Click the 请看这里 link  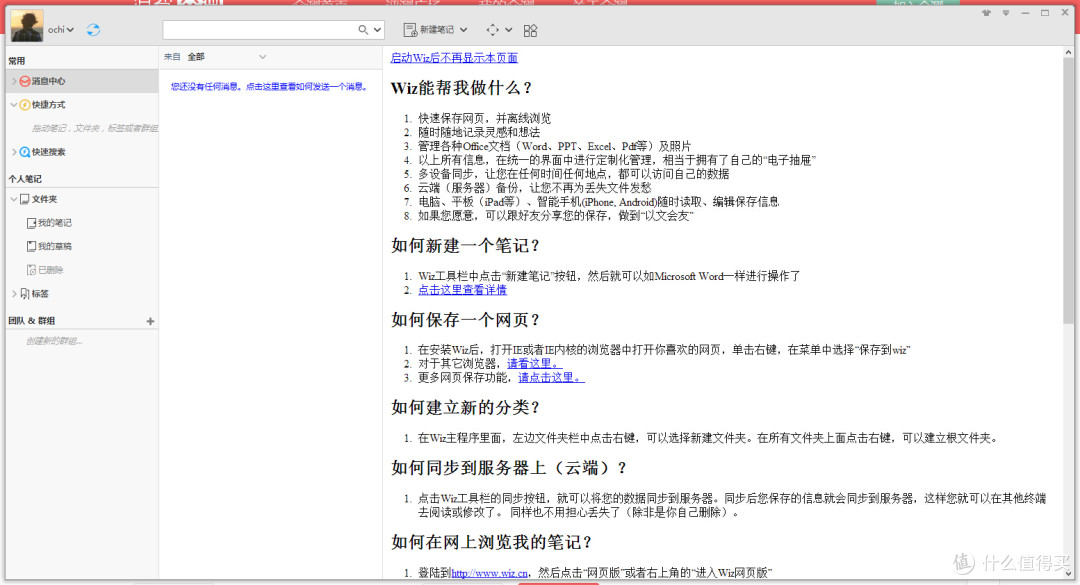point(534,363)
